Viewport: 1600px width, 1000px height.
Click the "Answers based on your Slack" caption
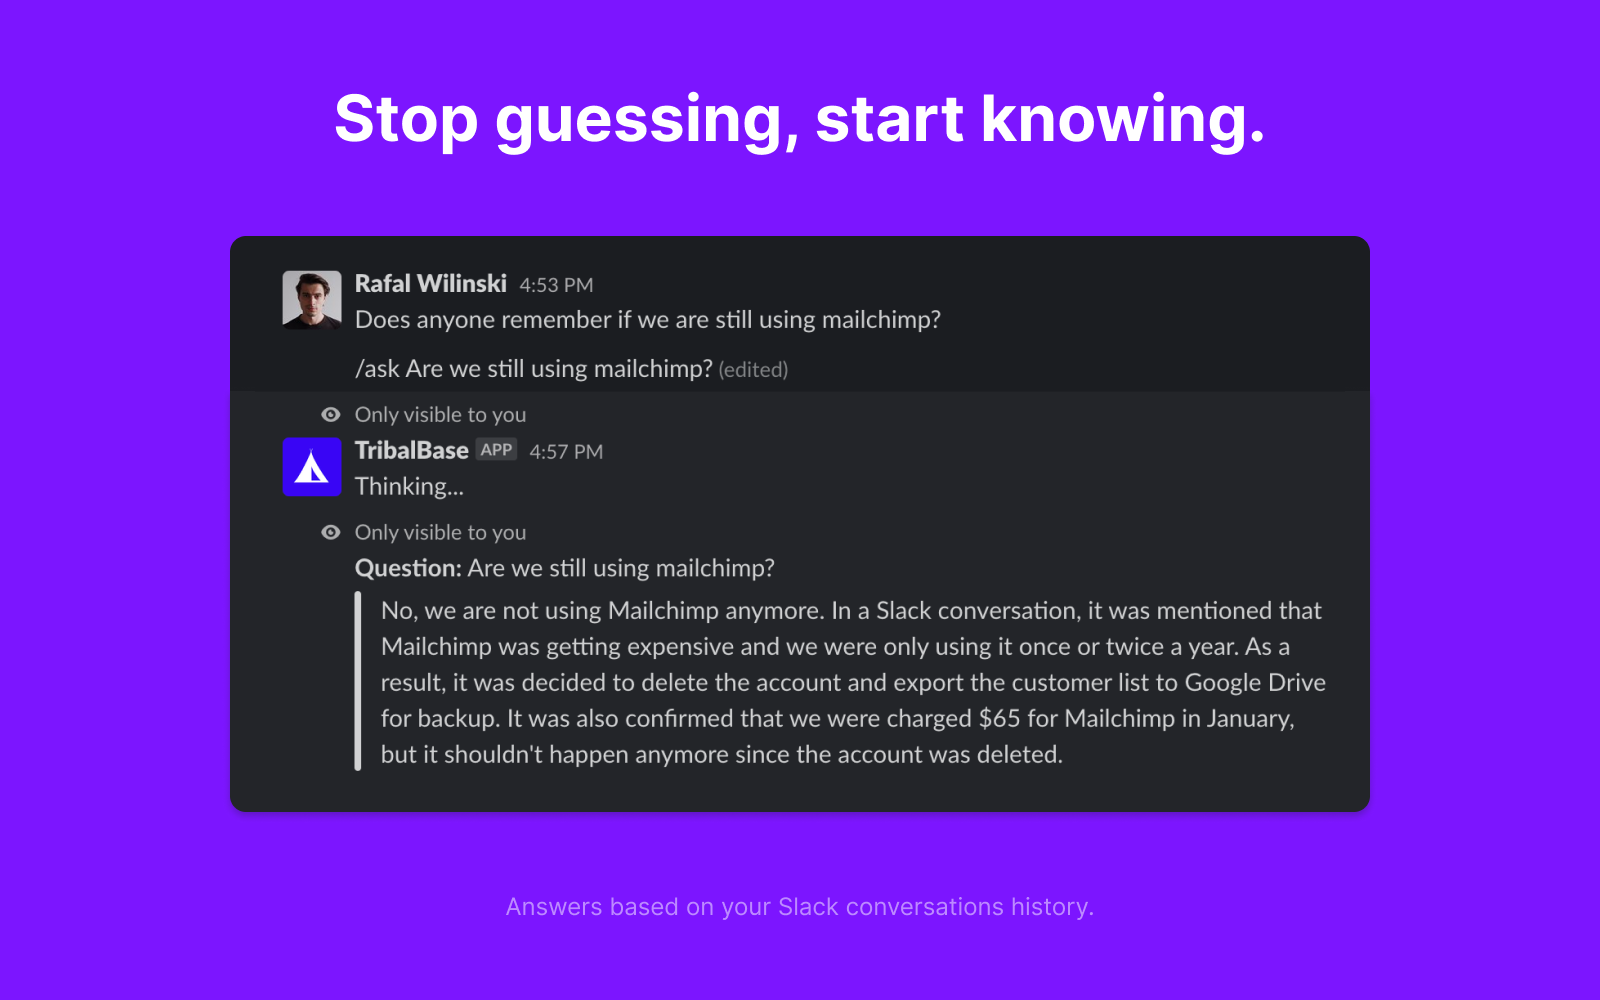tap(800, 907)
